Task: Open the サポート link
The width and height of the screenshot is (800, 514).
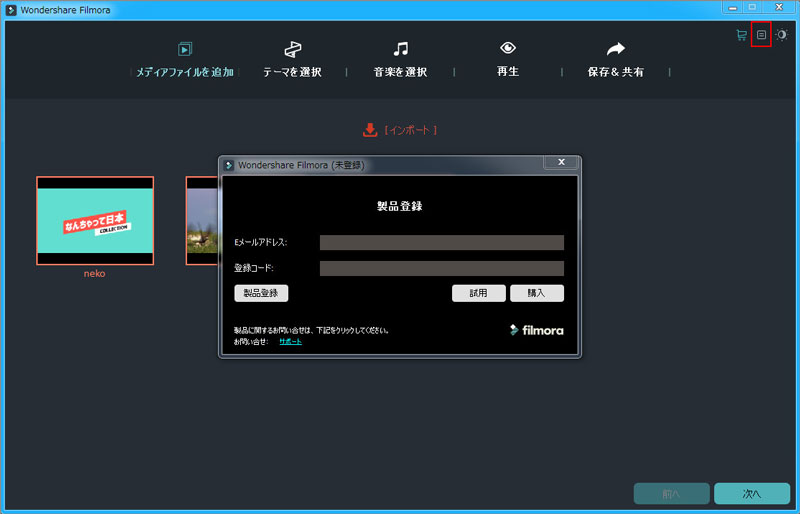Action: [290, 341]
